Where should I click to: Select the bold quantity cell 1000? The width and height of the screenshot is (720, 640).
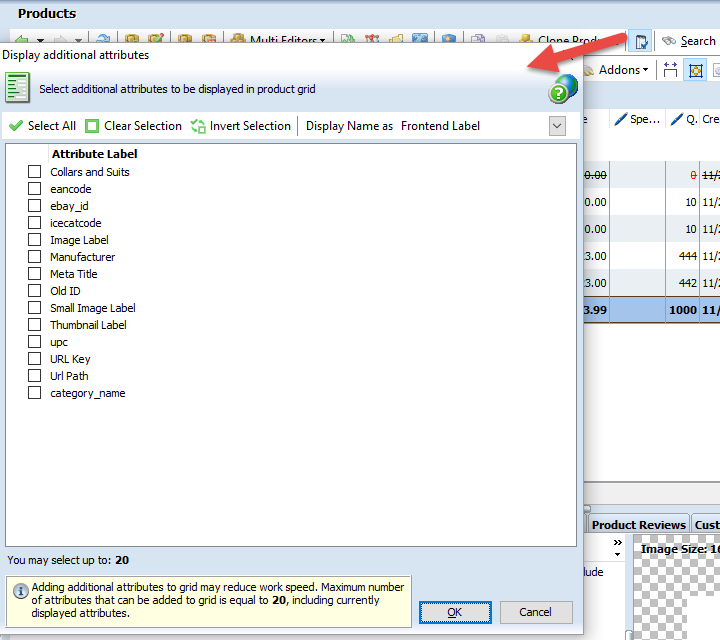pos(682,310)
